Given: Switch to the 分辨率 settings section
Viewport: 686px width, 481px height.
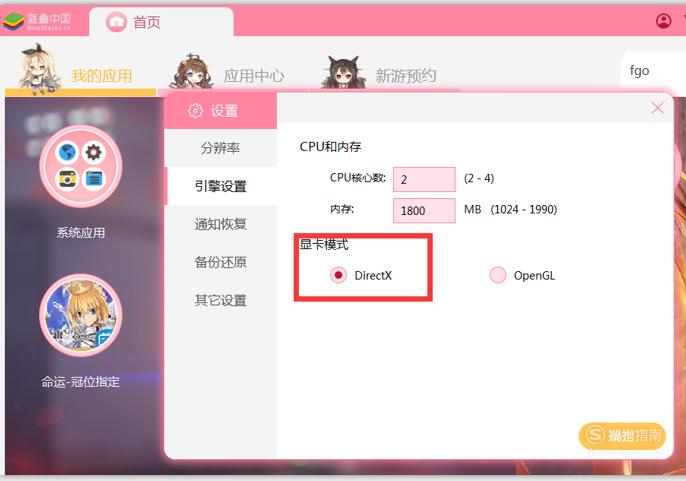Looking at the screenshot, I should (x=220, y=148).
